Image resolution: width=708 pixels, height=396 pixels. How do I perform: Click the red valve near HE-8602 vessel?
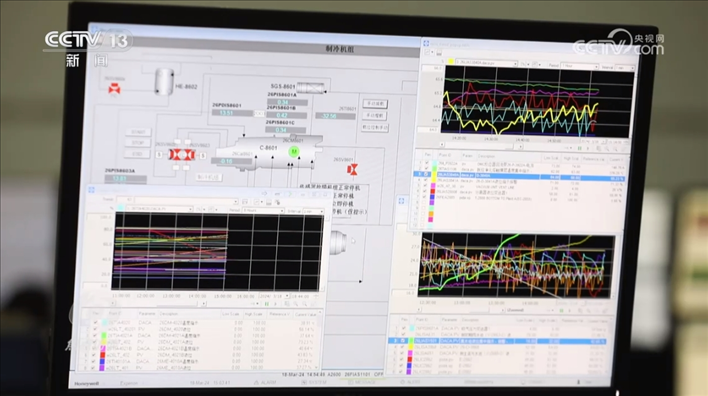point(115,89)
